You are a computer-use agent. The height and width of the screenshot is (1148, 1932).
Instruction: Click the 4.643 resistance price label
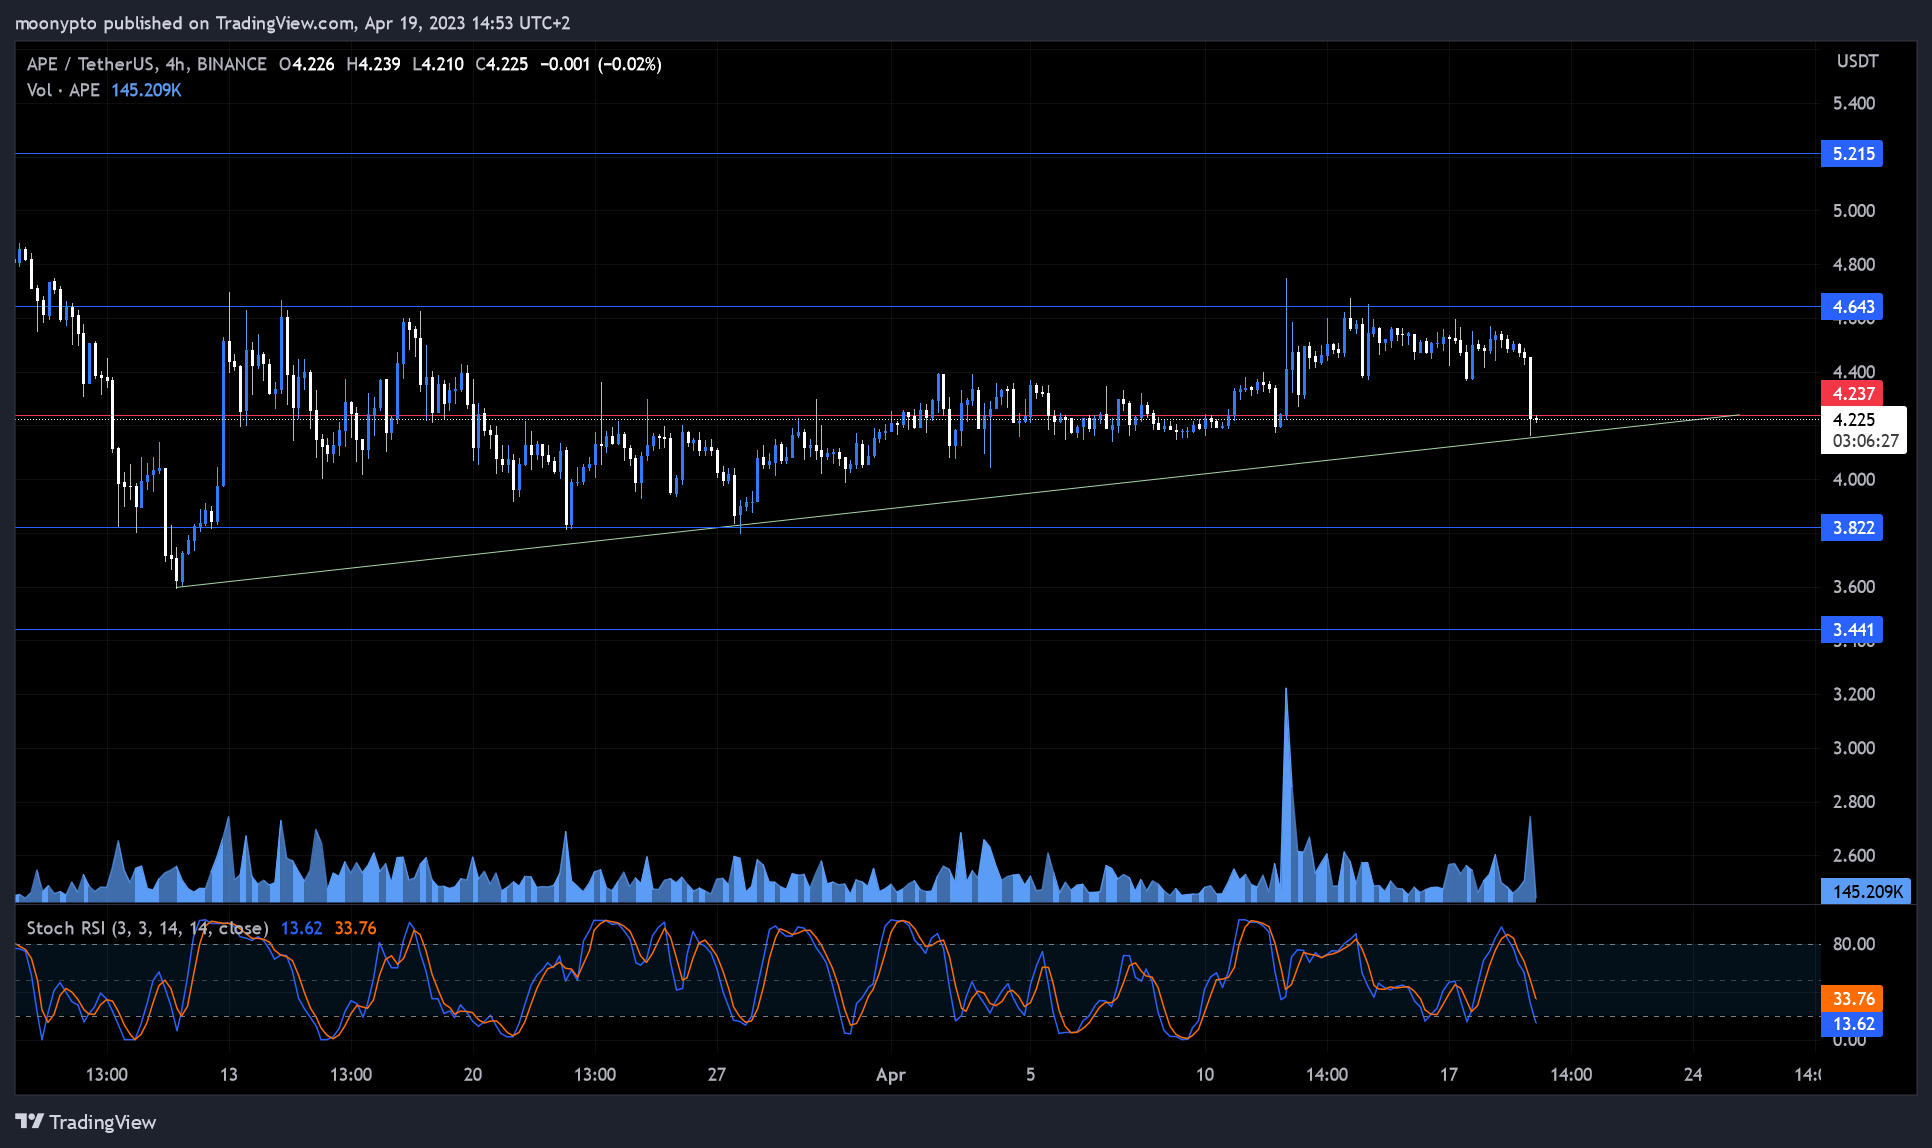[1852, 307]
